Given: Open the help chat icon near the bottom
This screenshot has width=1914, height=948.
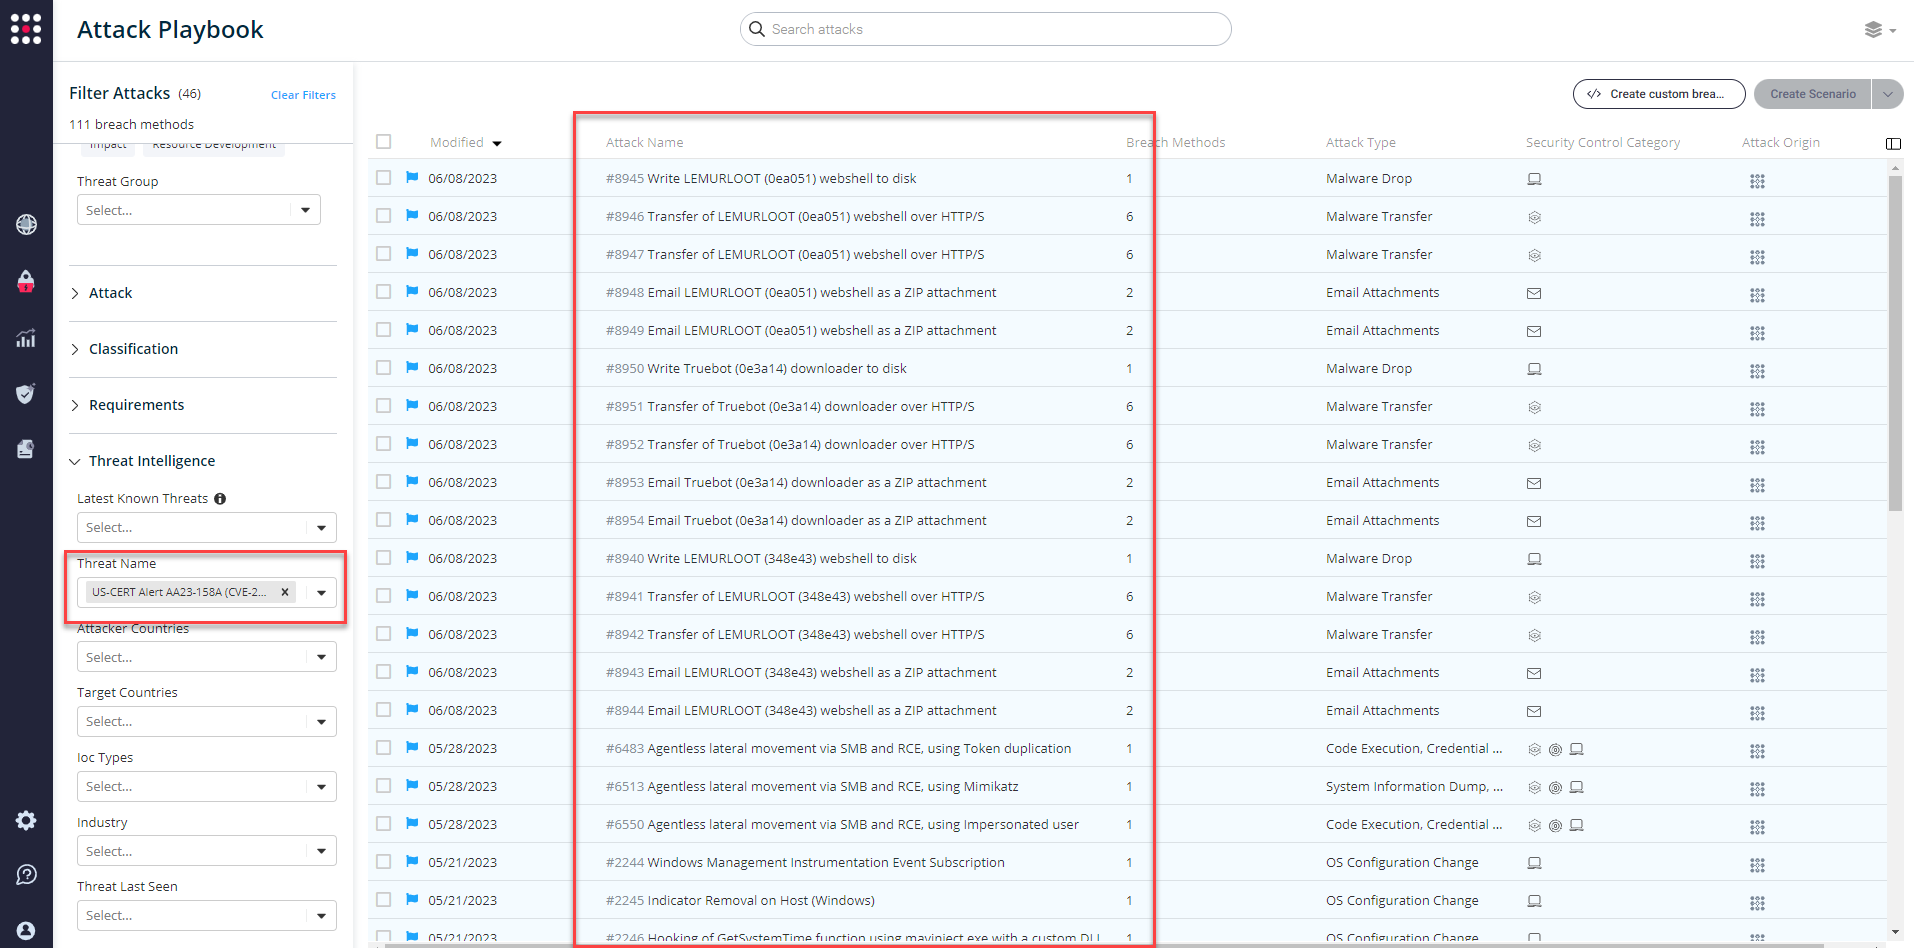Looking at the screenshot, I should [x=26, y=874].
